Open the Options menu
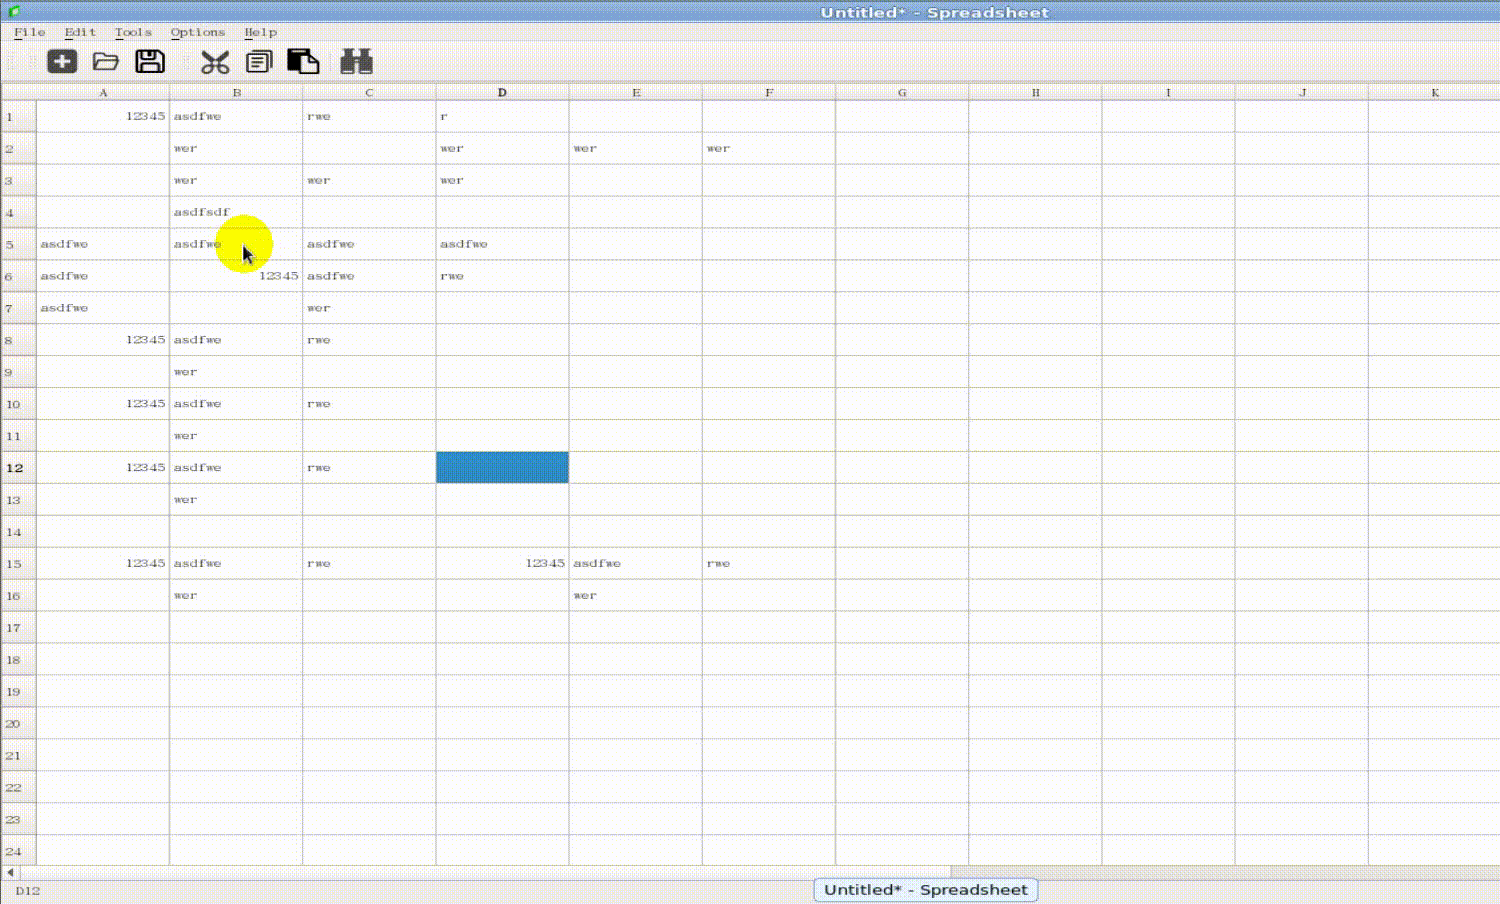The image size is (1500, 904). [197, 32]
